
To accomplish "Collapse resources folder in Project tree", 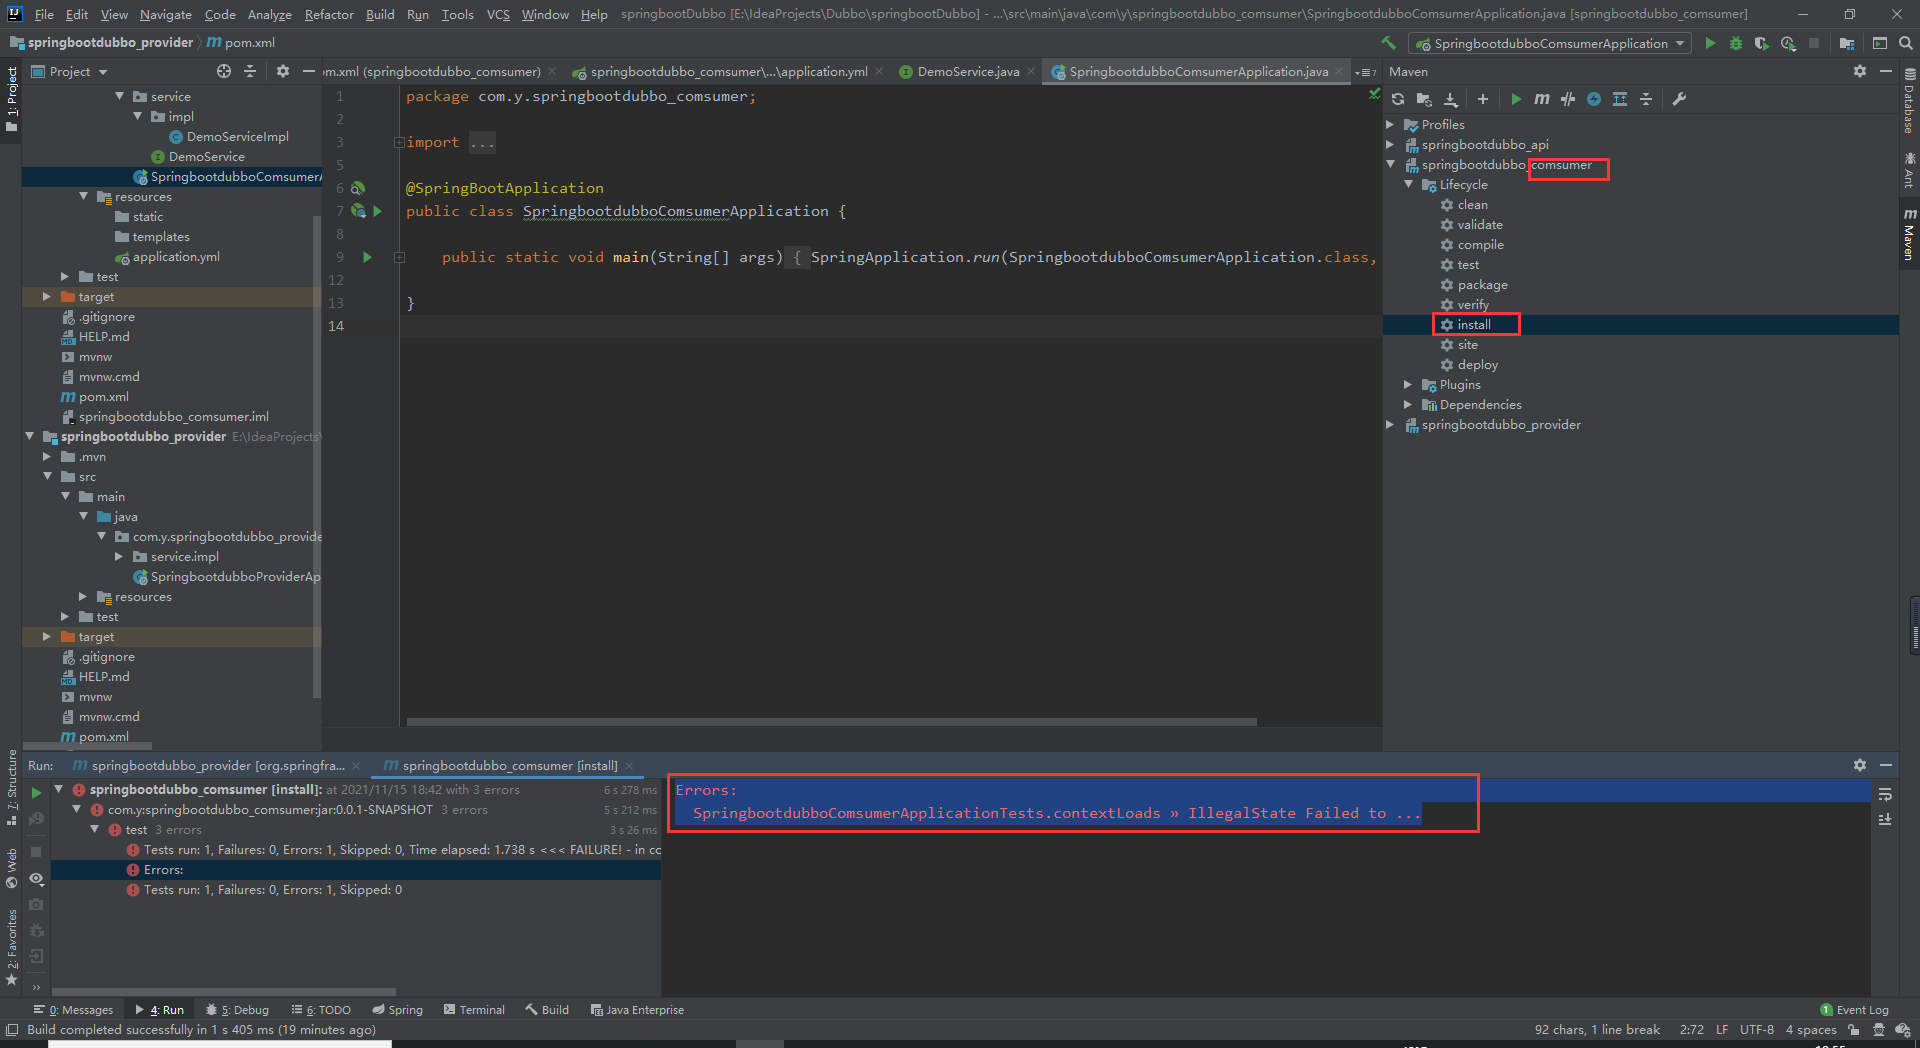I will (84, 197).
